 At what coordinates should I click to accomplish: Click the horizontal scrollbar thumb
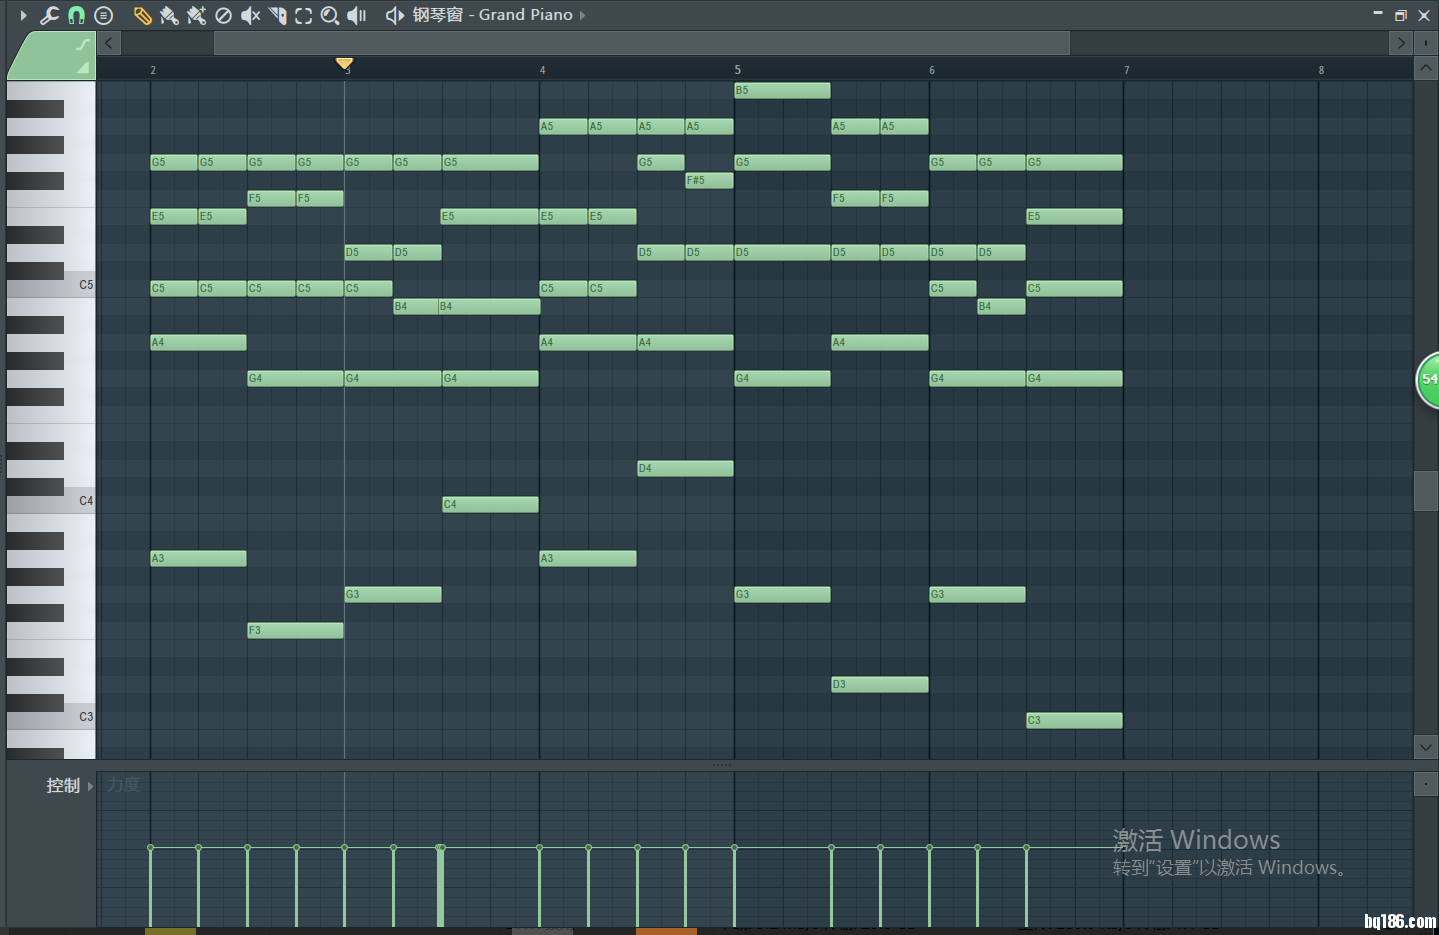click(x=641, y=43)
